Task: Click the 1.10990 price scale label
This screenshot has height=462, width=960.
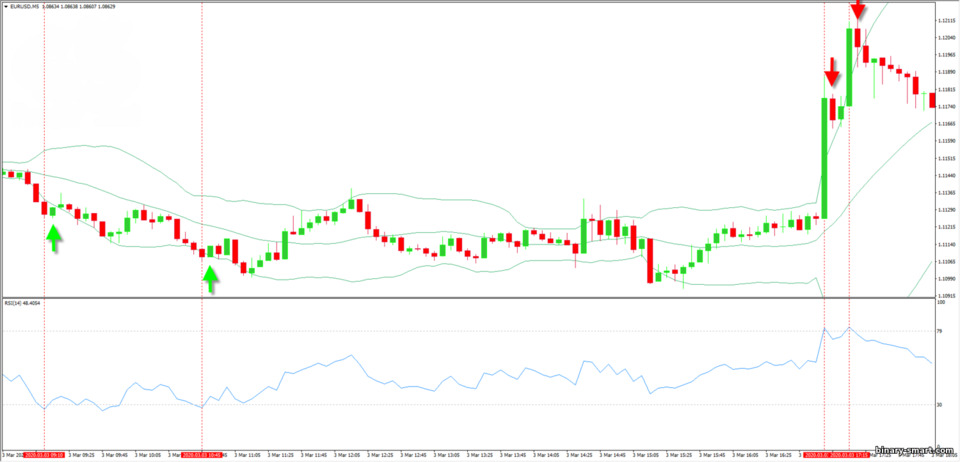Action: [946, 279]
